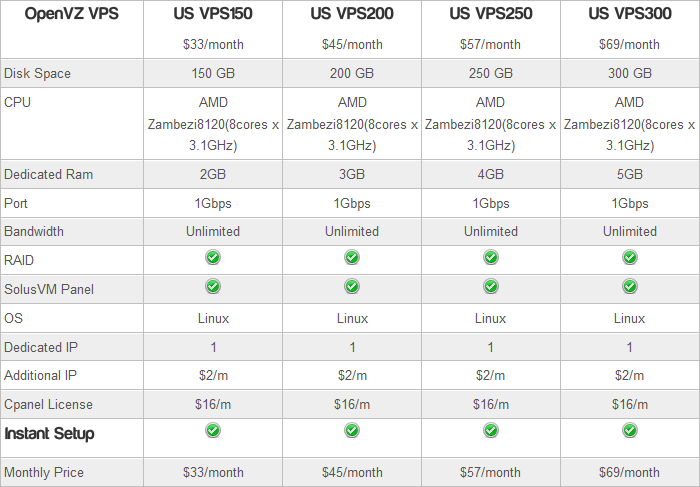The image size is (700, 487).
Task: Click SolusVM Panel checkmark under US VPS250
Action: click(490, 287)
